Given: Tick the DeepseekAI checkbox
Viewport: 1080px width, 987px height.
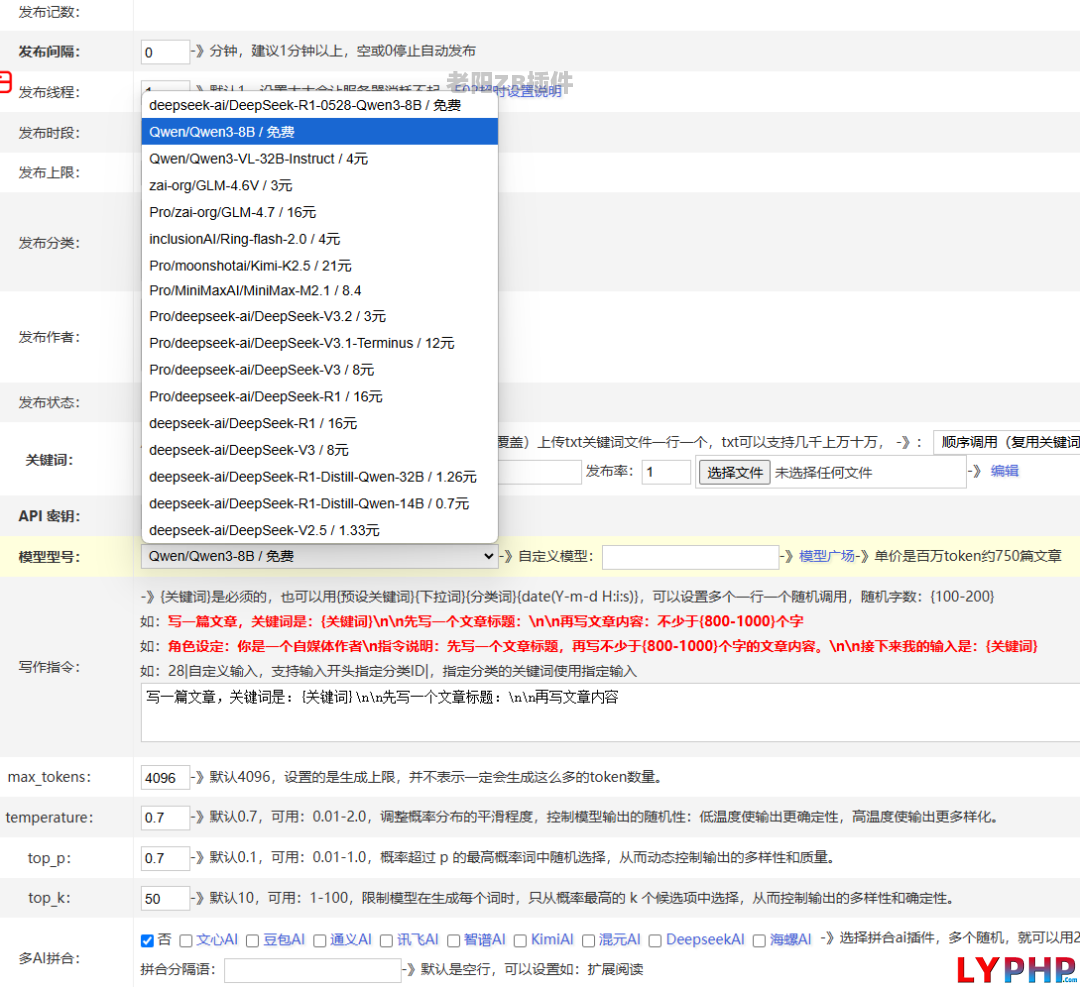Looking at the screenshot, I should (x=655, y=940).
